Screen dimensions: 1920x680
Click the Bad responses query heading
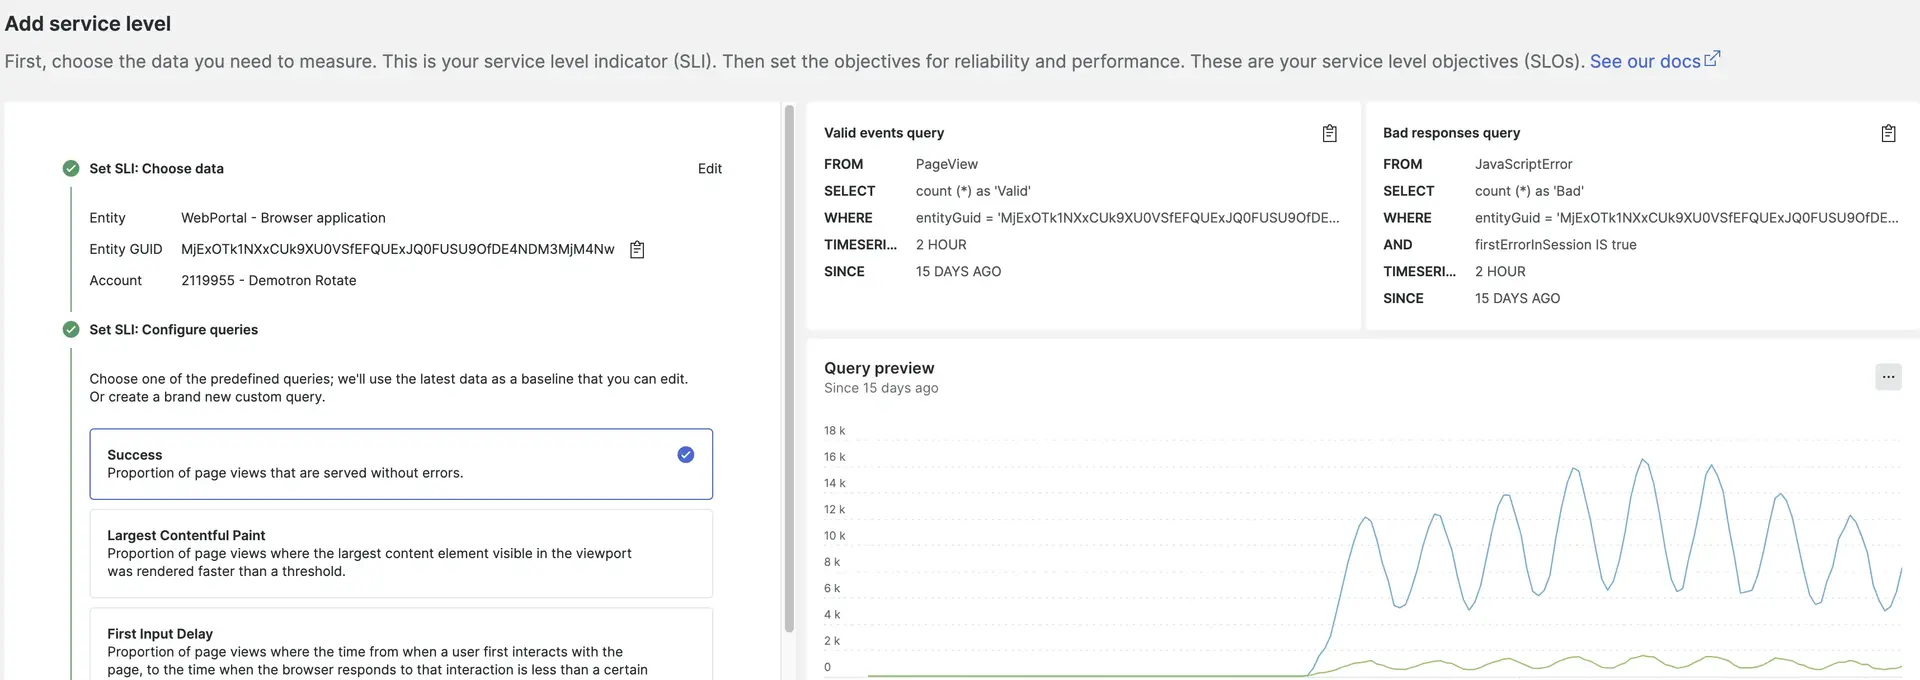point(1450,133)
